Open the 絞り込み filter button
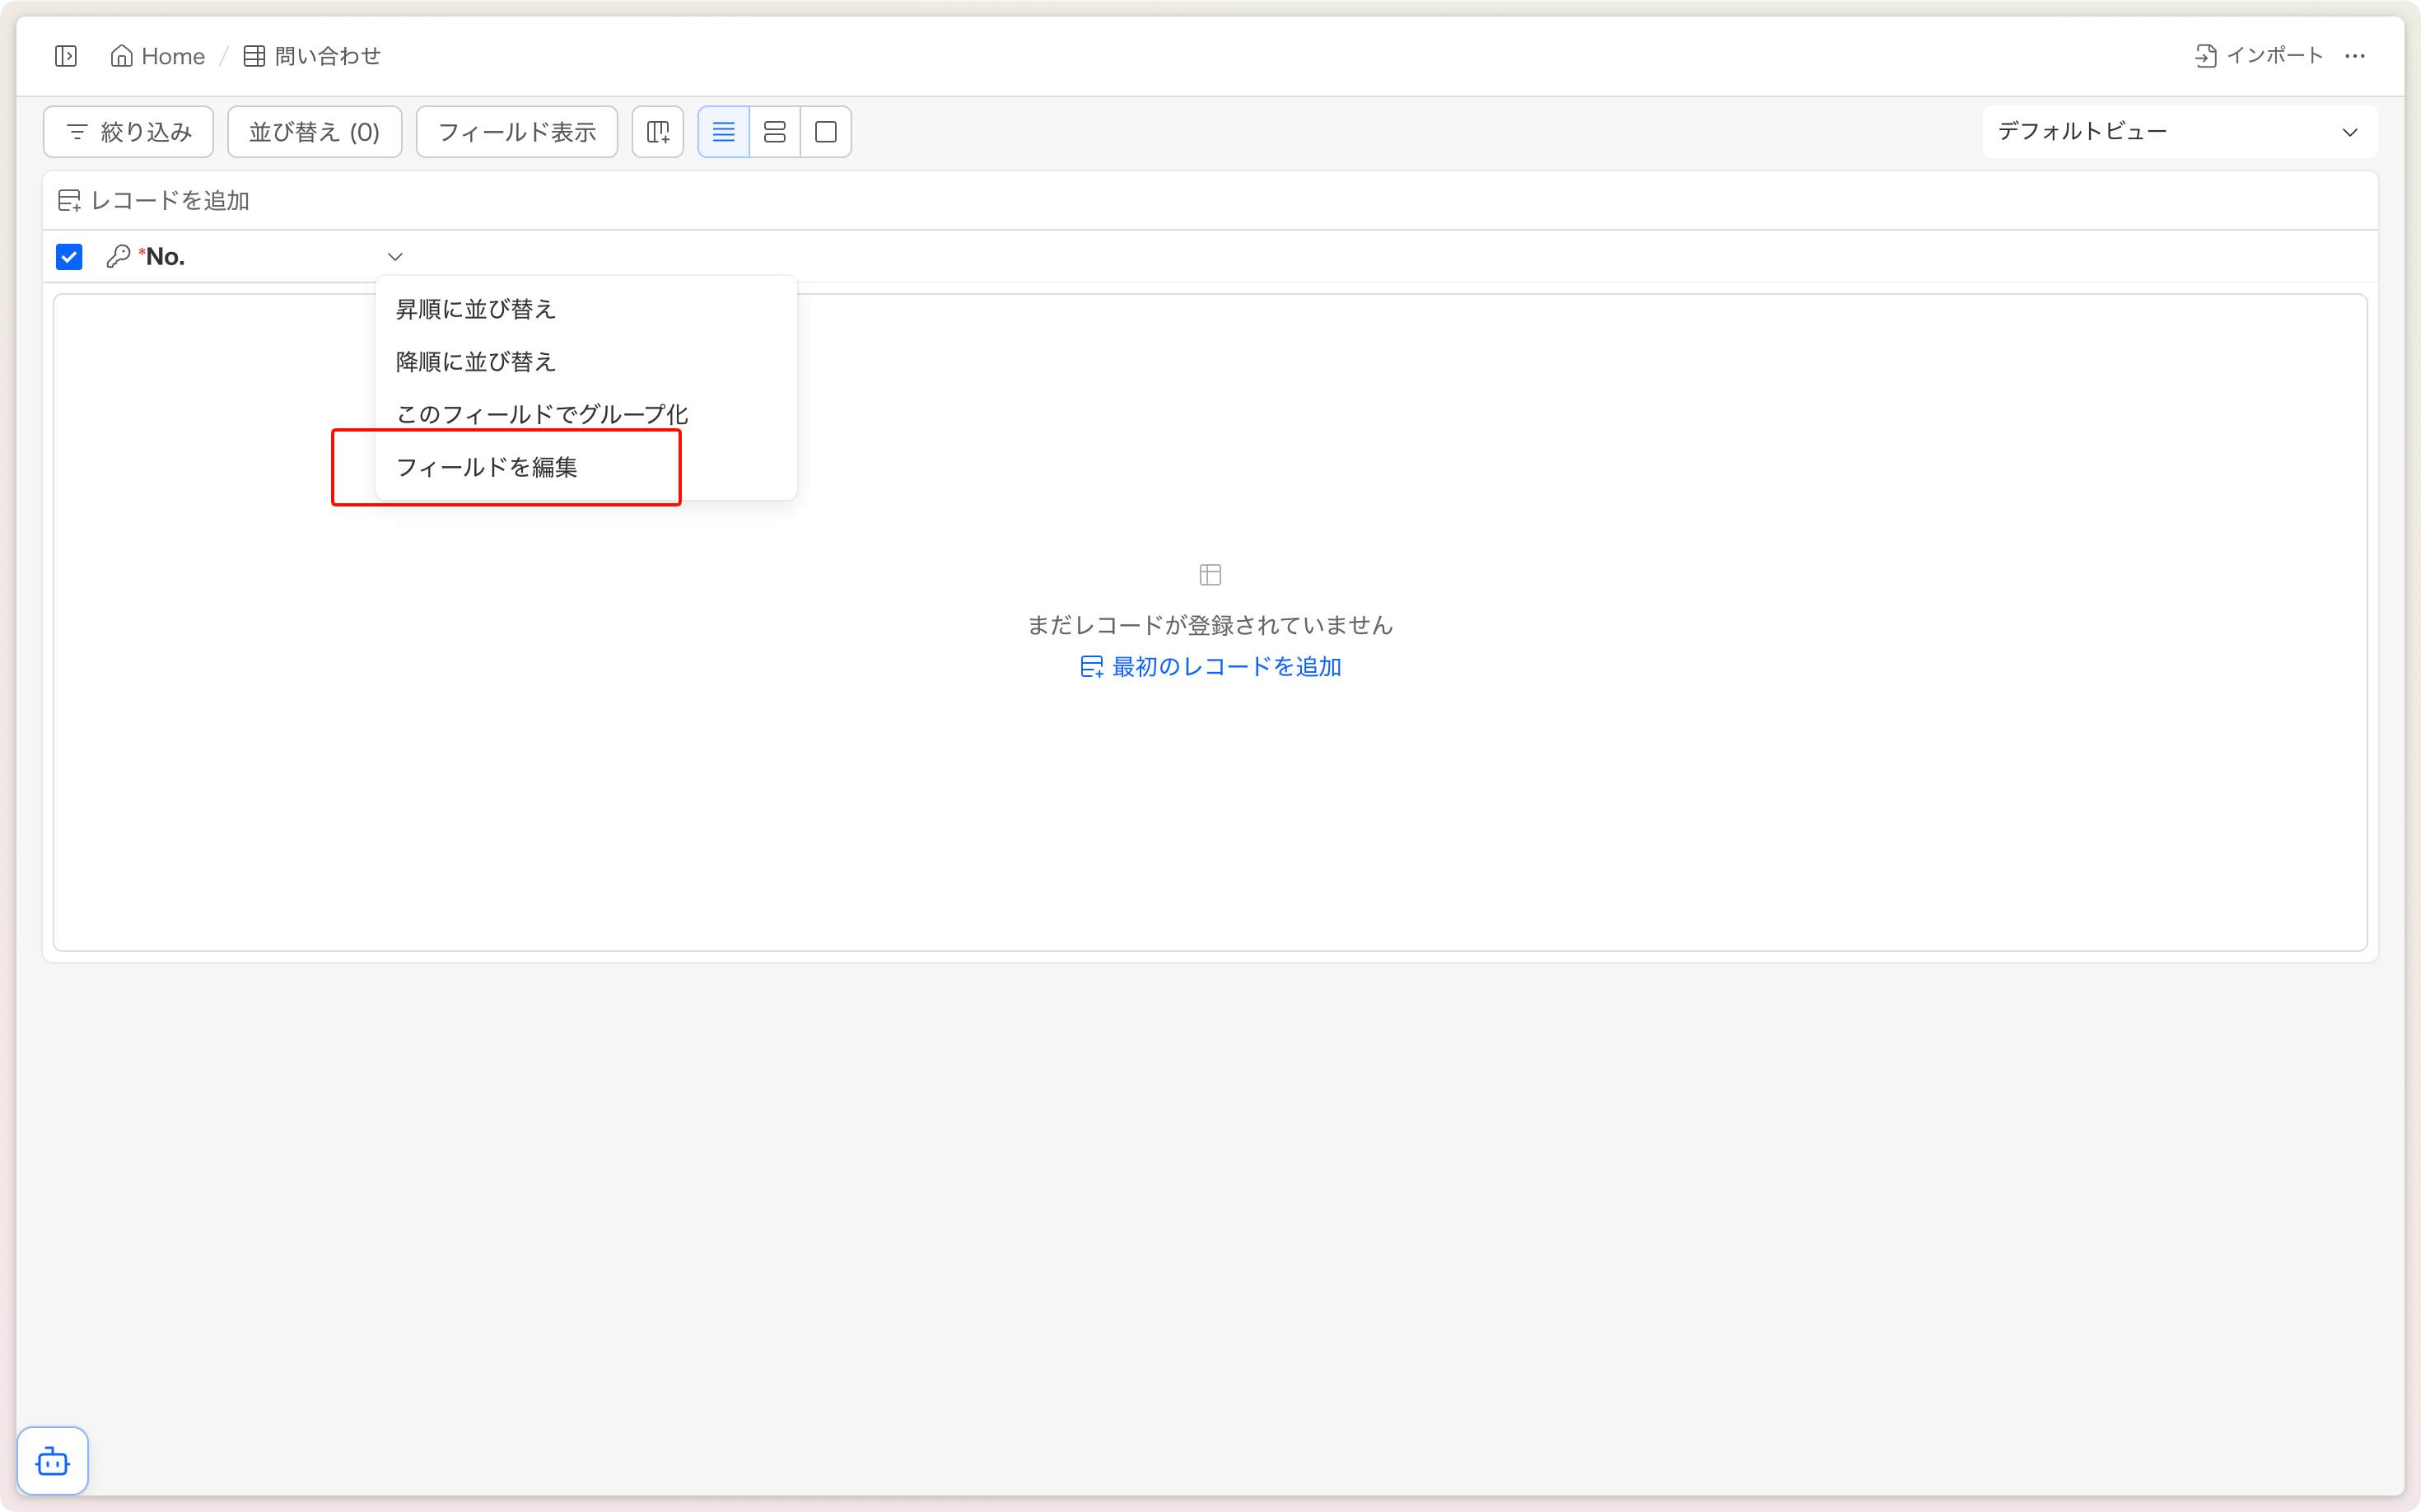 pos(128,132)
